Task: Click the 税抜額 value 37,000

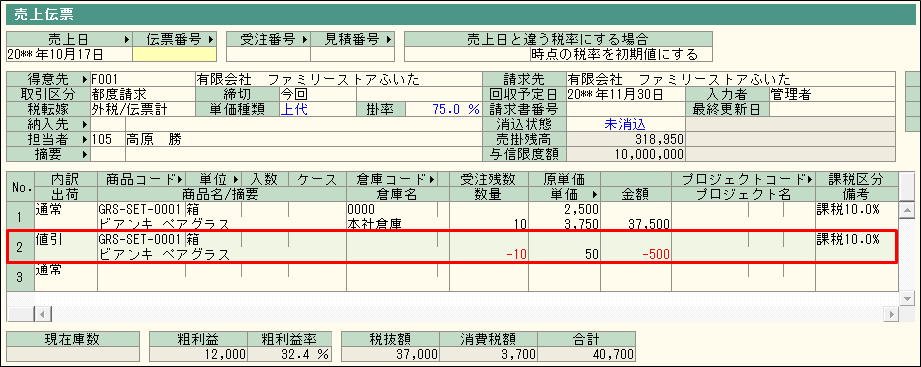Action: pos(390,354)
